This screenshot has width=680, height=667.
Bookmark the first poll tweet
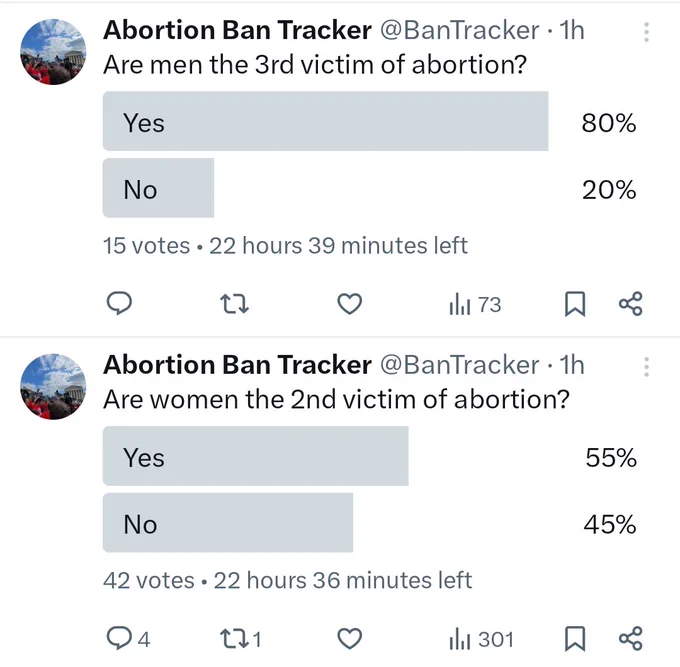[575, 304]
